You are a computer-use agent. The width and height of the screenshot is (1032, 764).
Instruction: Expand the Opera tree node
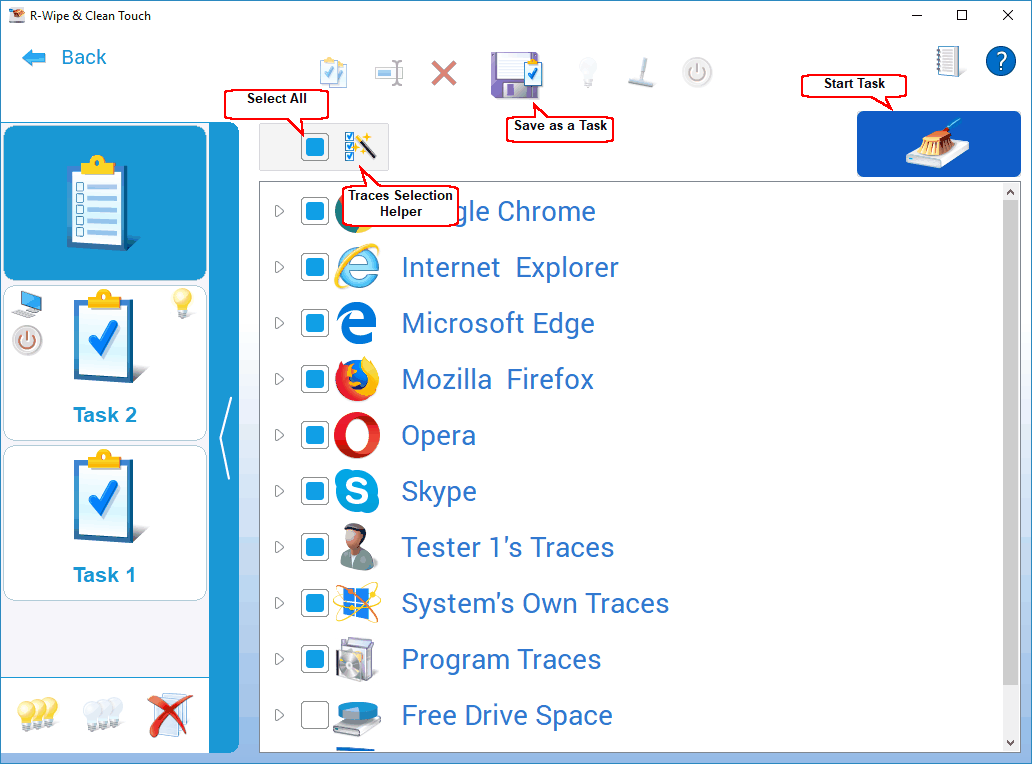280,435
